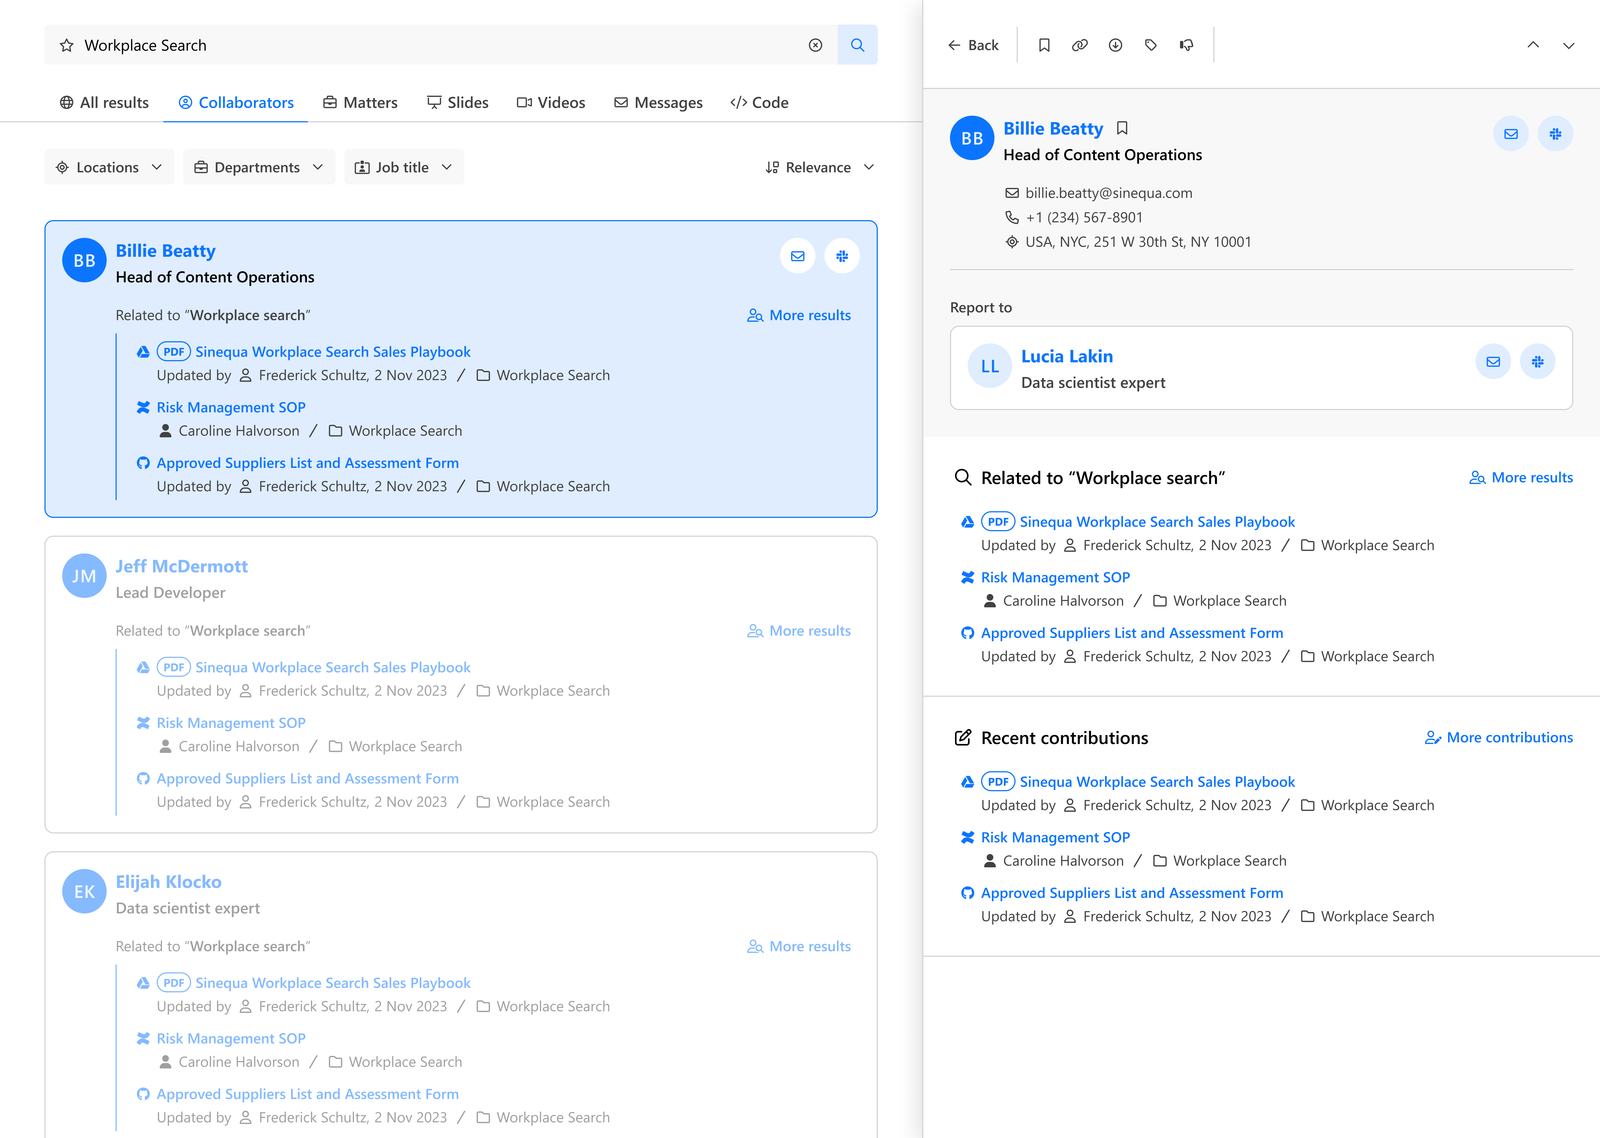
Task: Click into the Workplace Search input field
Action: [x=440, y=45]
